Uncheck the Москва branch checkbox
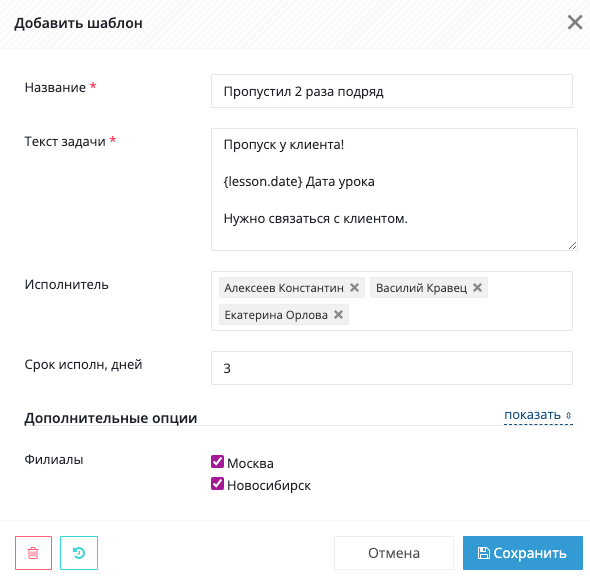This screenshot has width=590, height=581. pyautogui.click(x=217, y=461)
